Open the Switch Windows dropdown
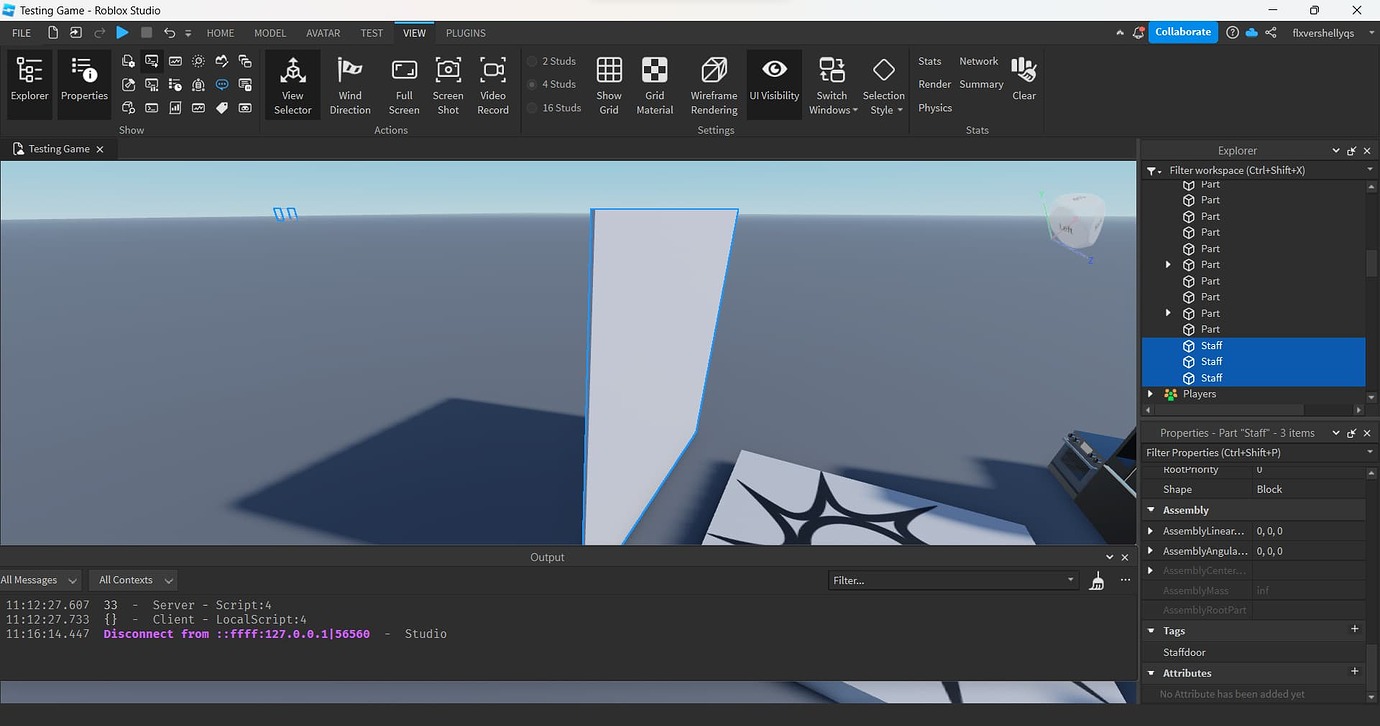 (832, 84)
